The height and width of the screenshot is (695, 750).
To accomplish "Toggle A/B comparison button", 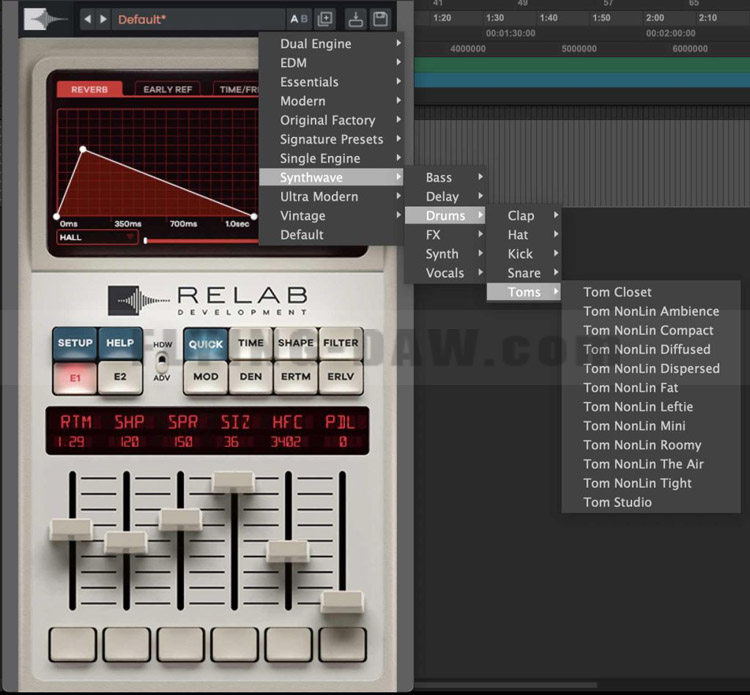I will 299,19.
